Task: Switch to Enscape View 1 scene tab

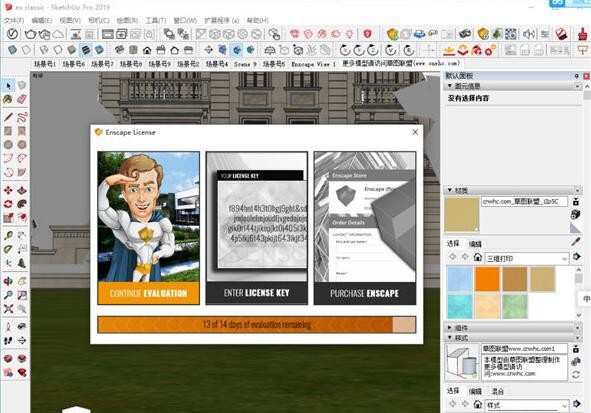Action: pyautogui.click(x=314, y=64)
